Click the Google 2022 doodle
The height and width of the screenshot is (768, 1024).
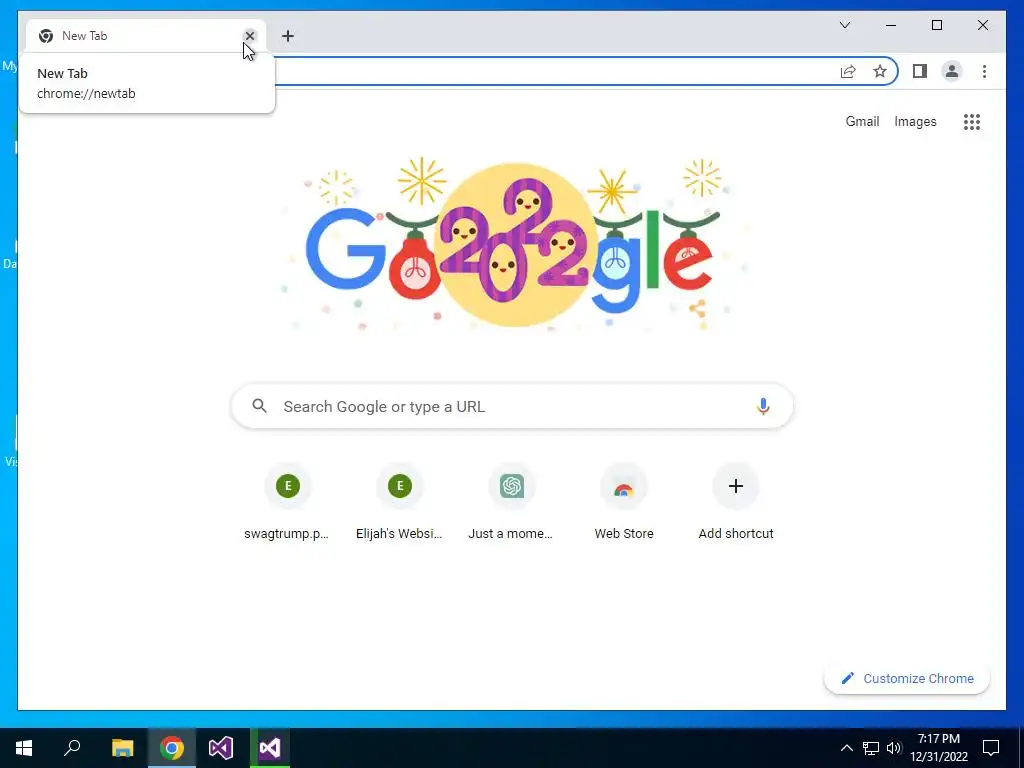[x=513, y=244]
